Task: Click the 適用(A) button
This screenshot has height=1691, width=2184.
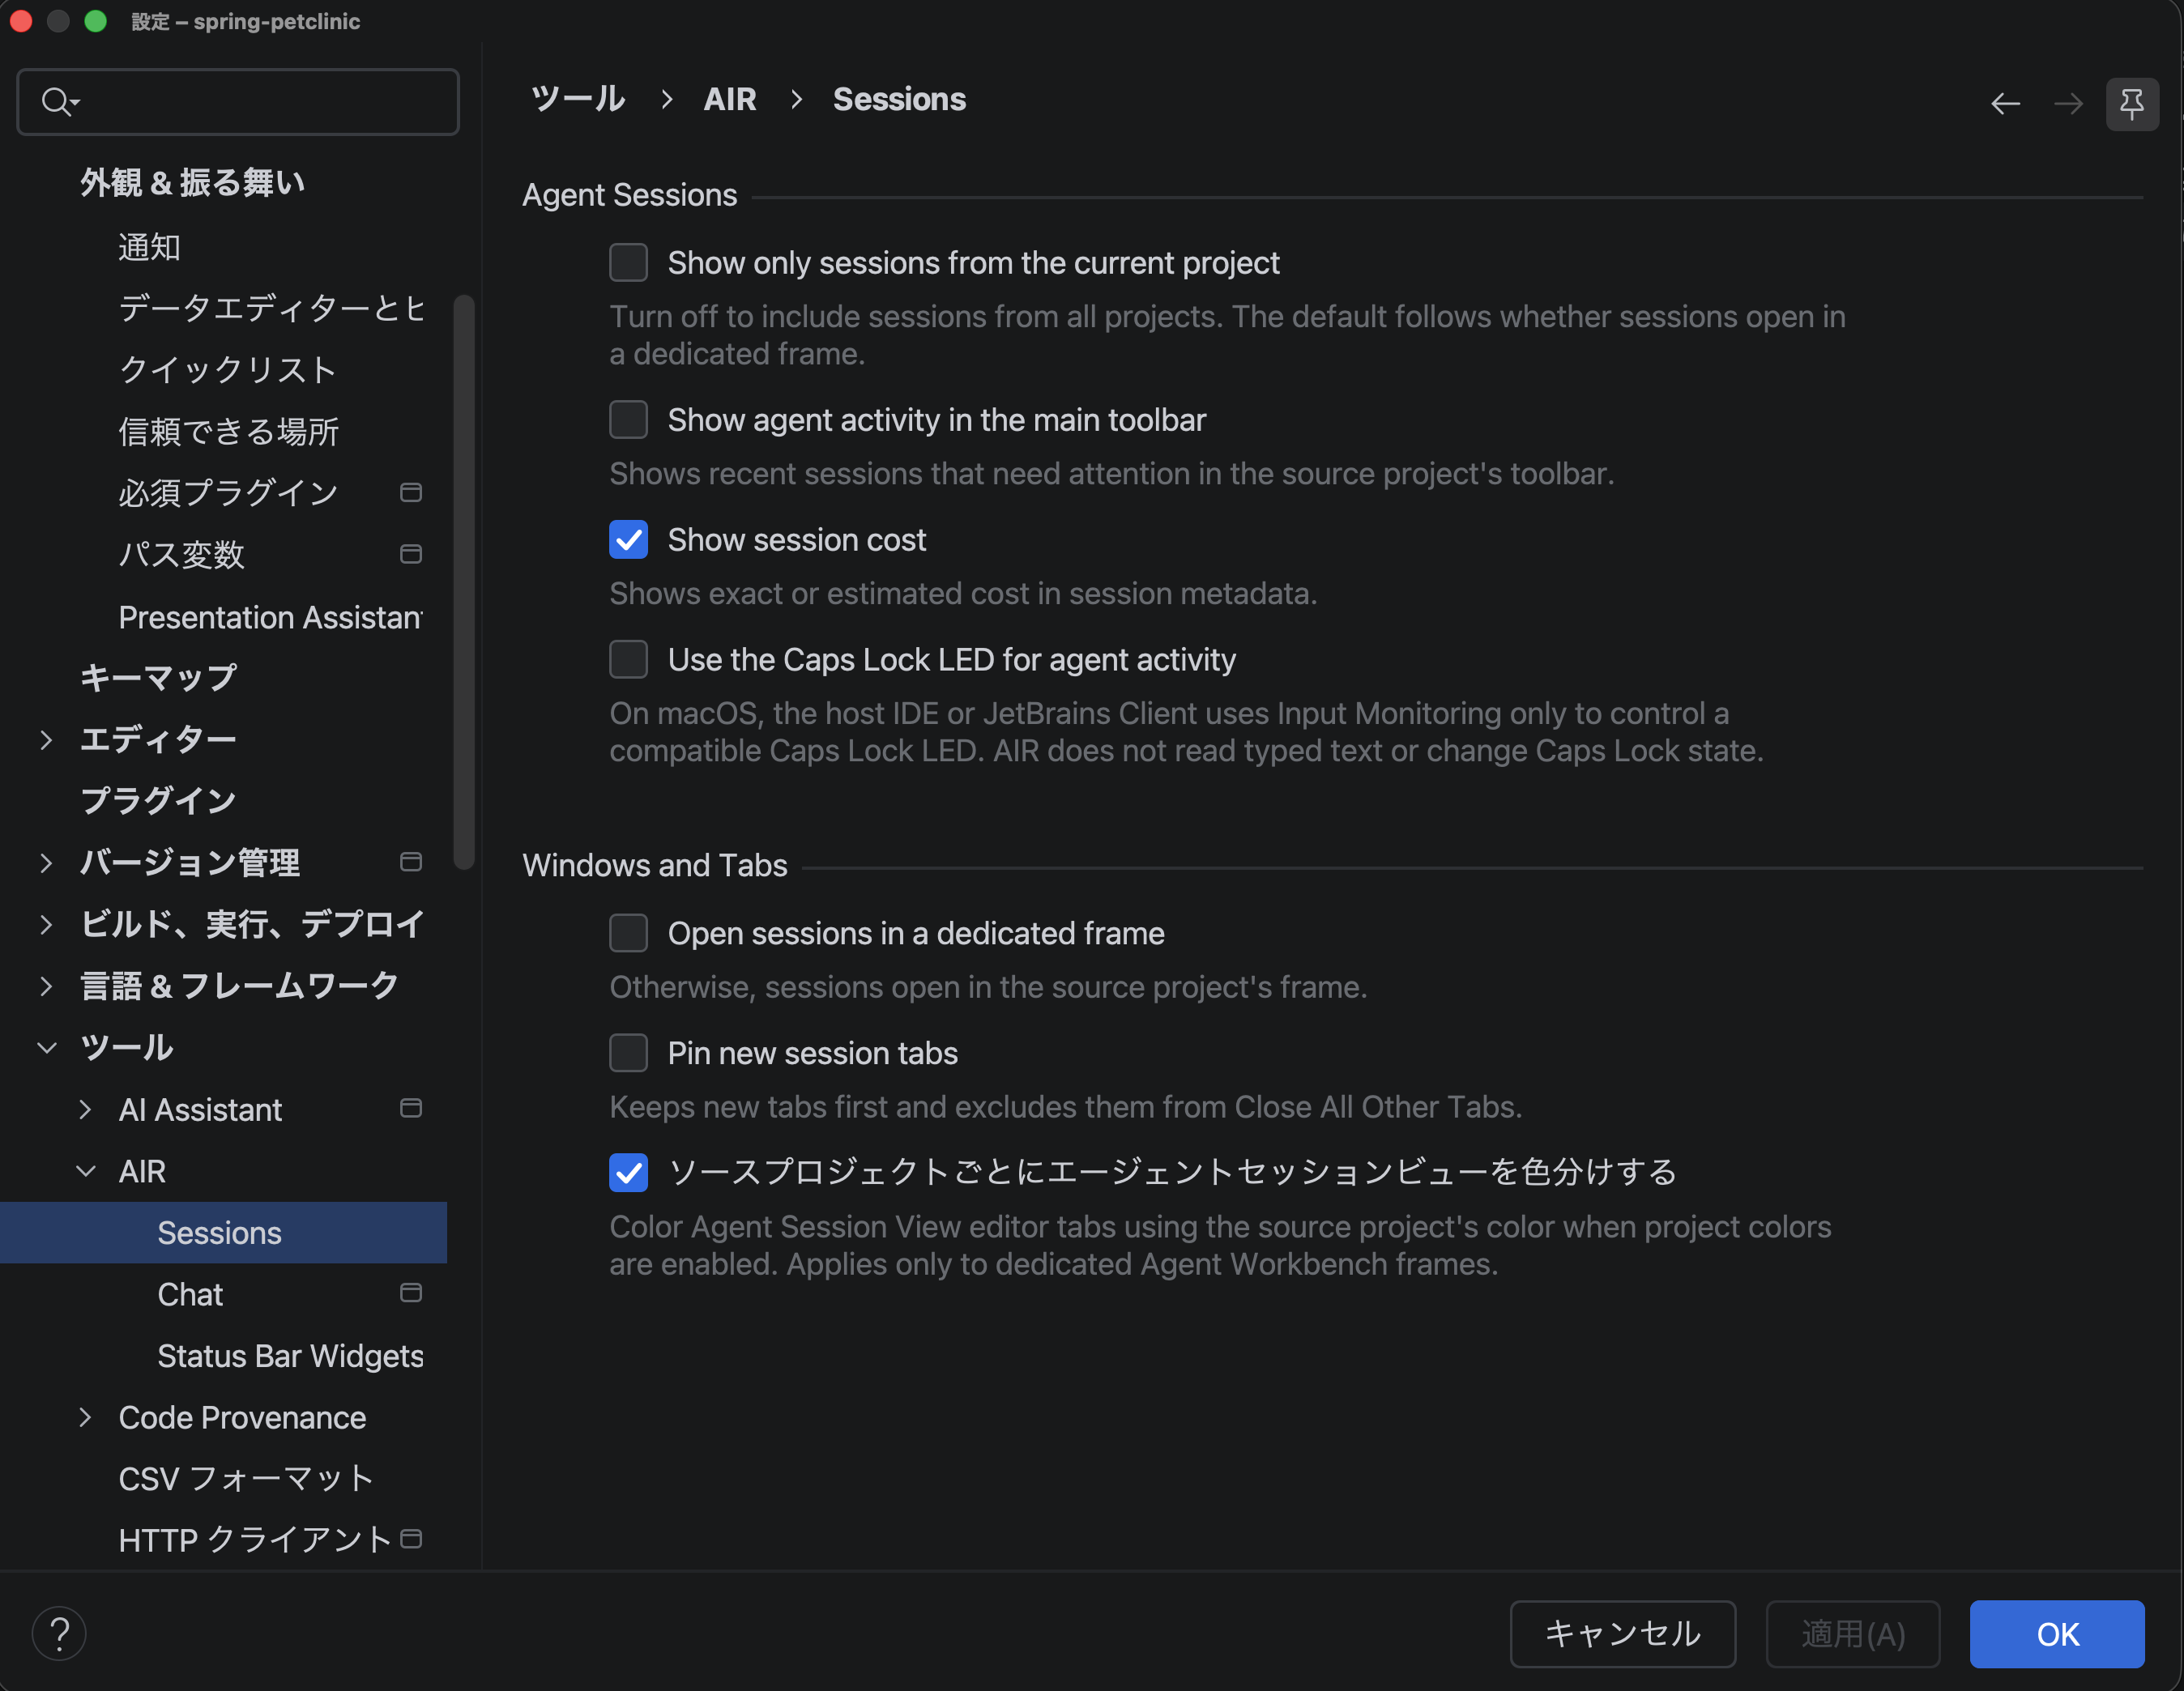Action: 1852,1634
